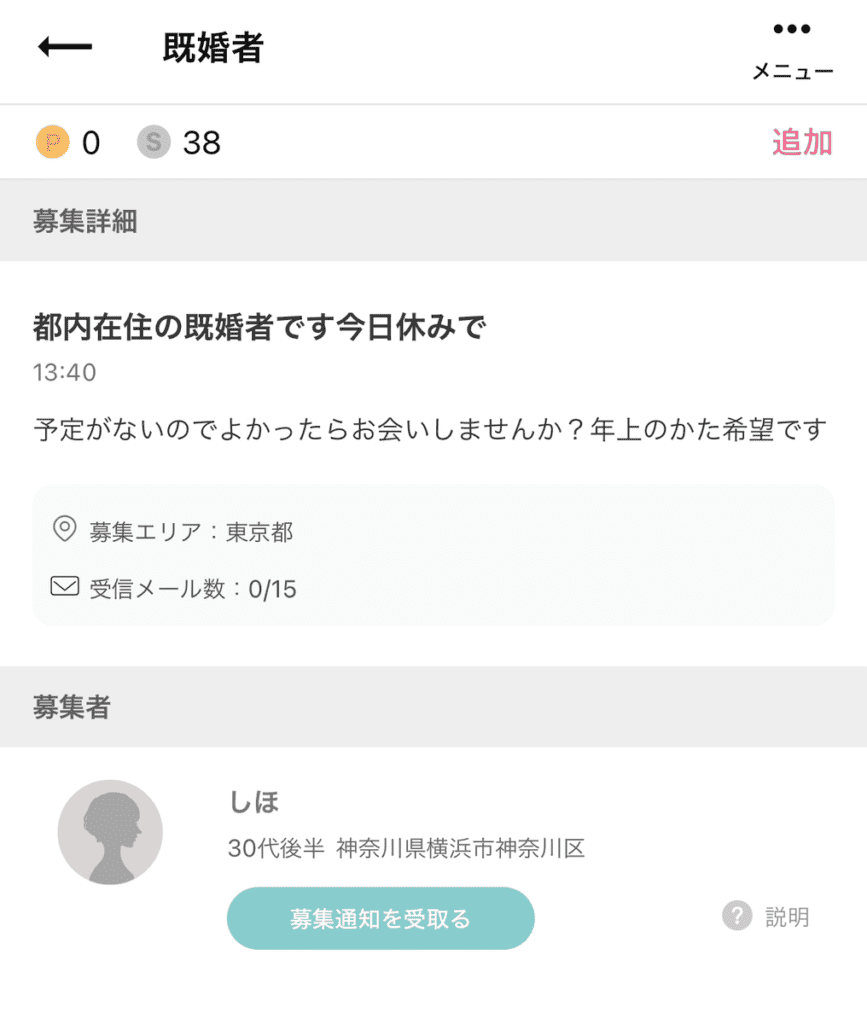The height and width of the screenshot is (1024, 867).
Task: Tap the S point count 38
Action: point(201,143)
